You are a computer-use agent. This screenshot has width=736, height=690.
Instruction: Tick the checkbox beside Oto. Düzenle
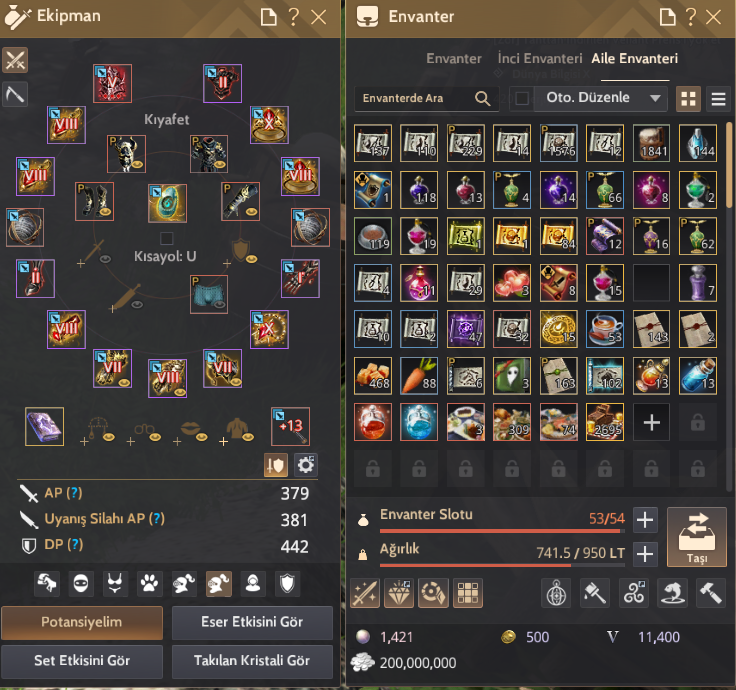(x=521, y=99)
